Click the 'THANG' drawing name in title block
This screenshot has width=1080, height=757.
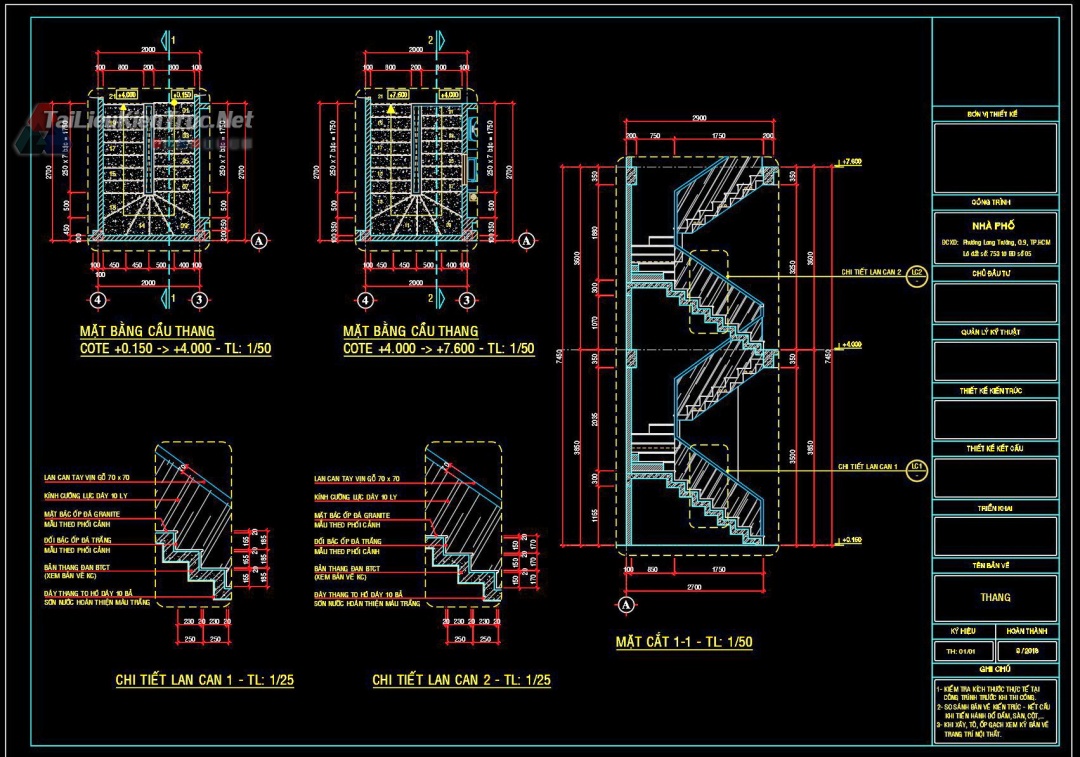tap(995, 597)
